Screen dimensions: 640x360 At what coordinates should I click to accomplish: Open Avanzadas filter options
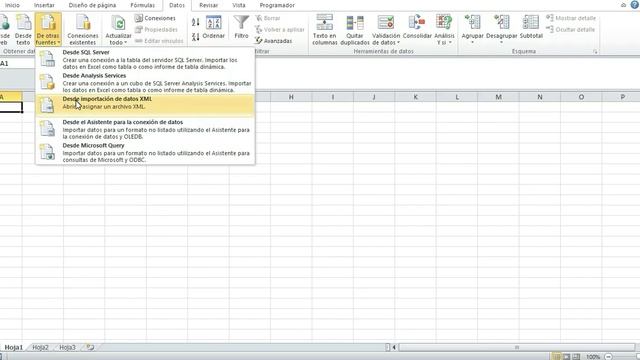click(273, 41)
